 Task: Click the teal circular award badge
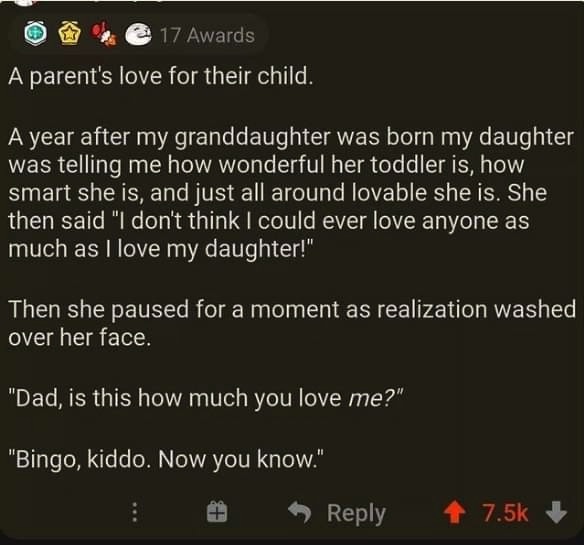point(35,34)
